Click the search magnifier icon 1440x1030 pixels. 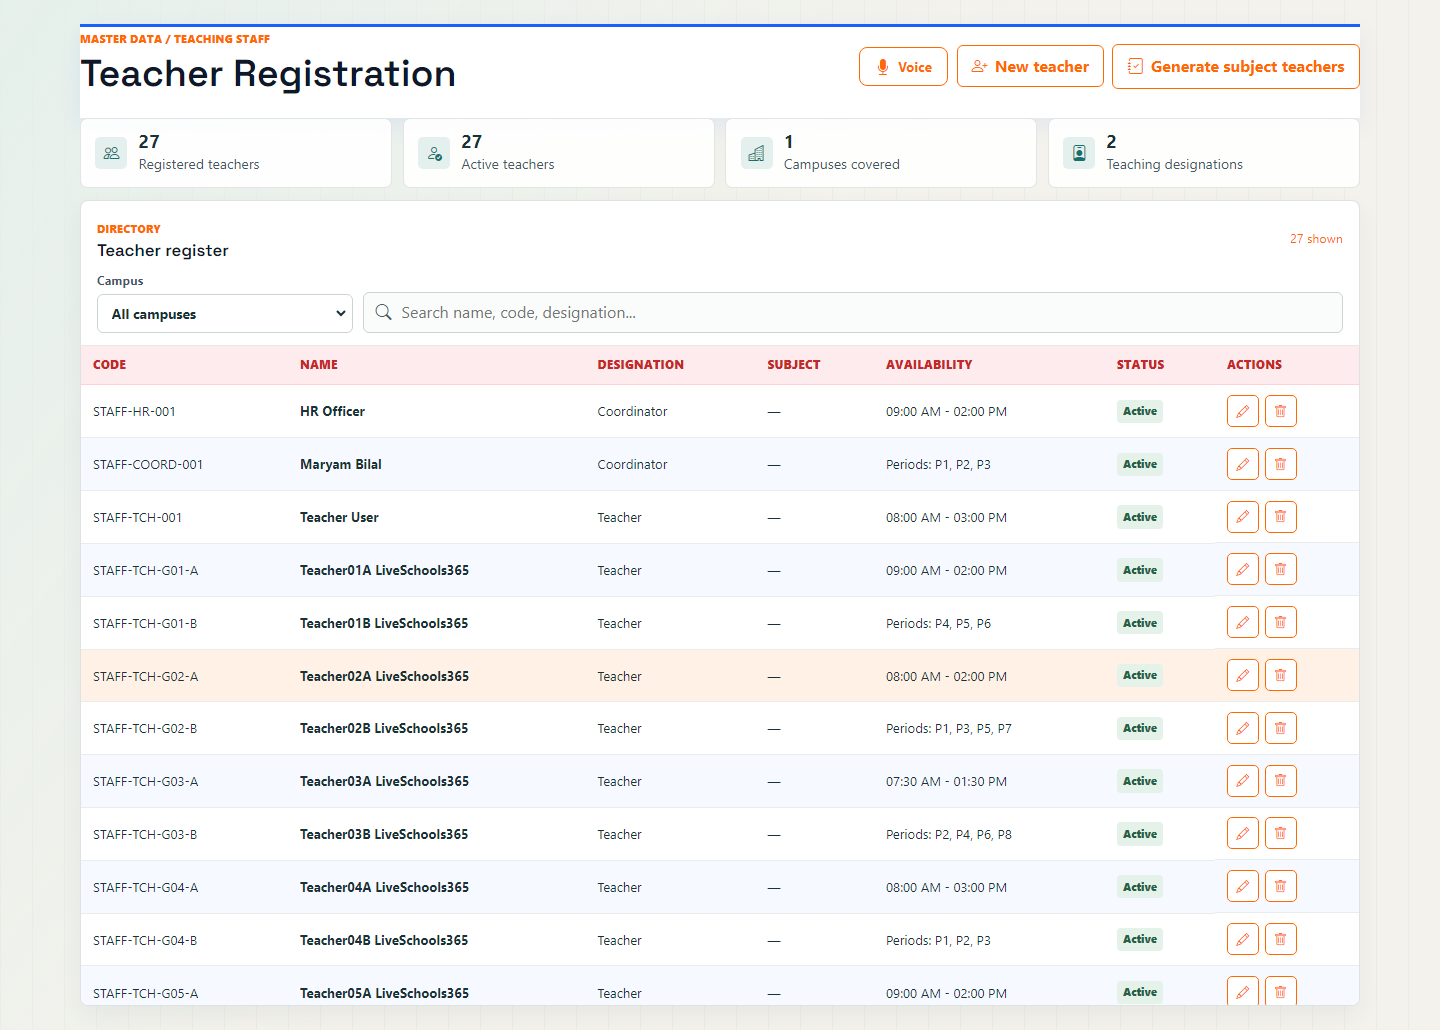click(x=383, y=312)
